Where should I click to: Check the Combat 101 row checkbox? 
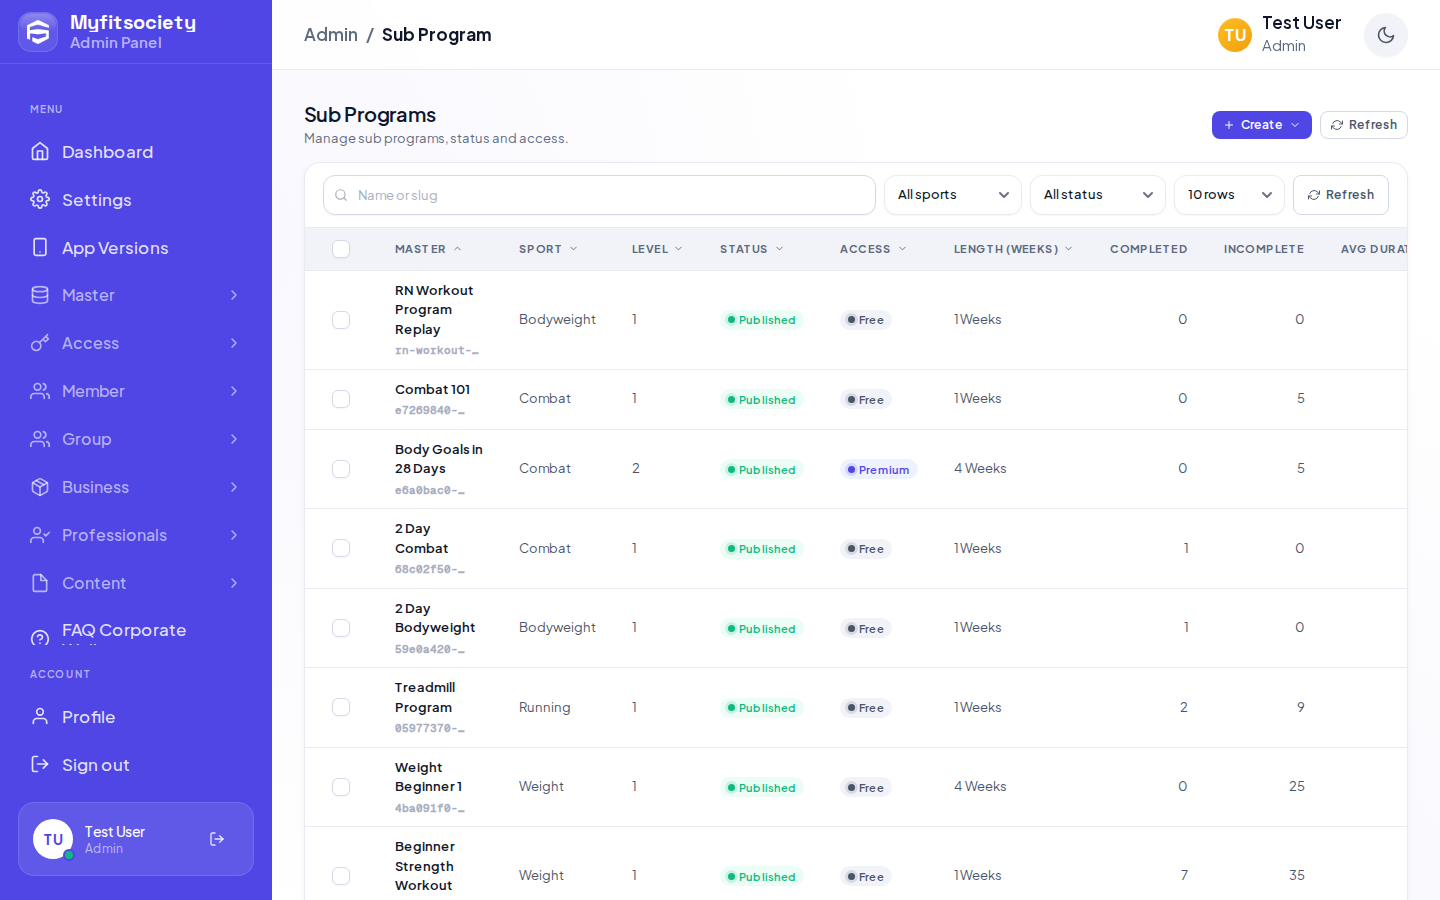pos(341,399)
